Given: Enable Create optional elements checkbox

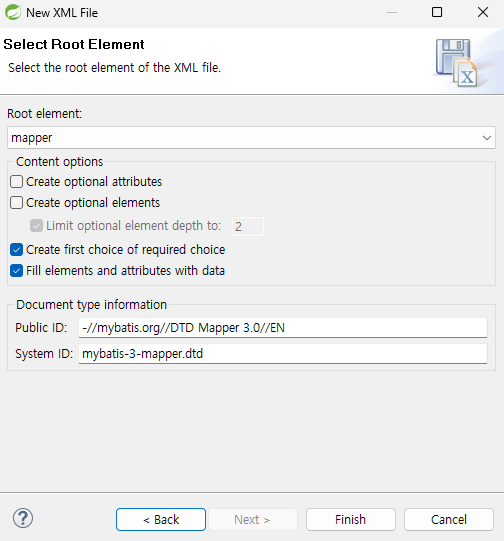Looking at the screenshot, I should pyautogui.click(x=17, y=203).
